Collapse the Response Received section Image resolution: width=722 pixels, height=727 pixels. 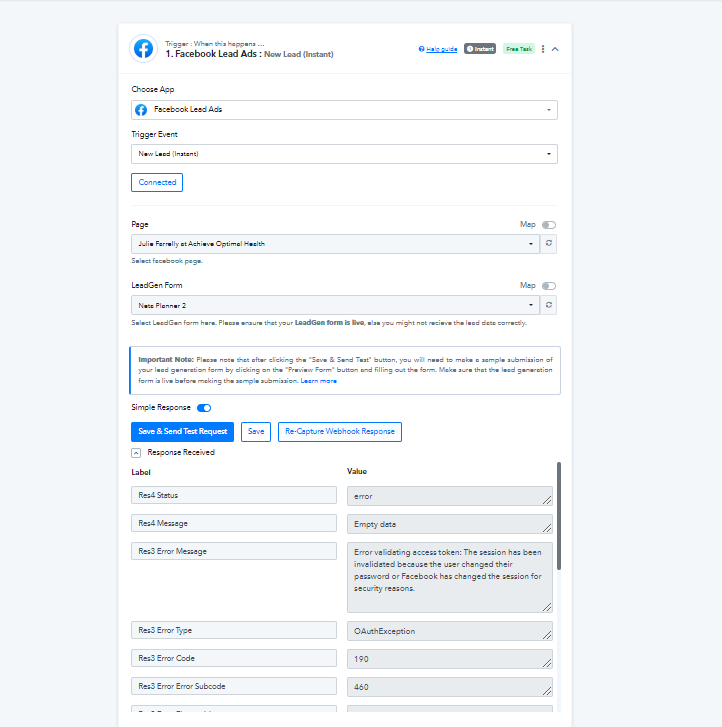click(136, 453)
